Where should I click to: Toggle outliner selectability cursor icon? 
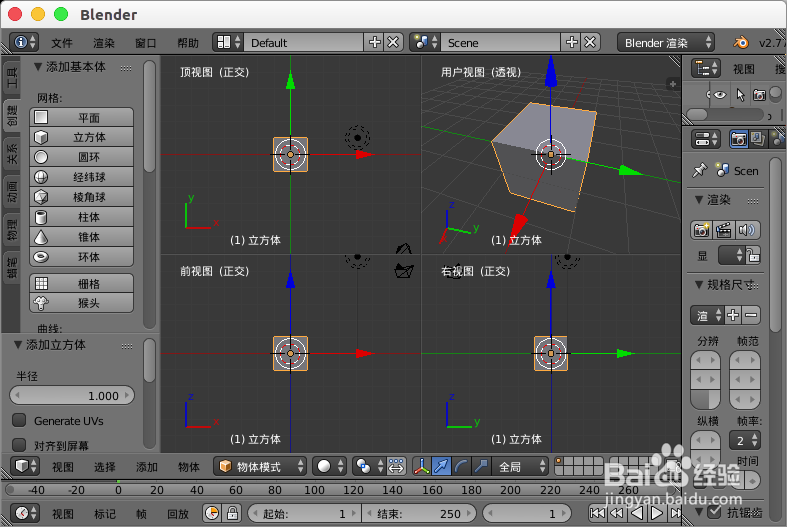click(740, 94)
